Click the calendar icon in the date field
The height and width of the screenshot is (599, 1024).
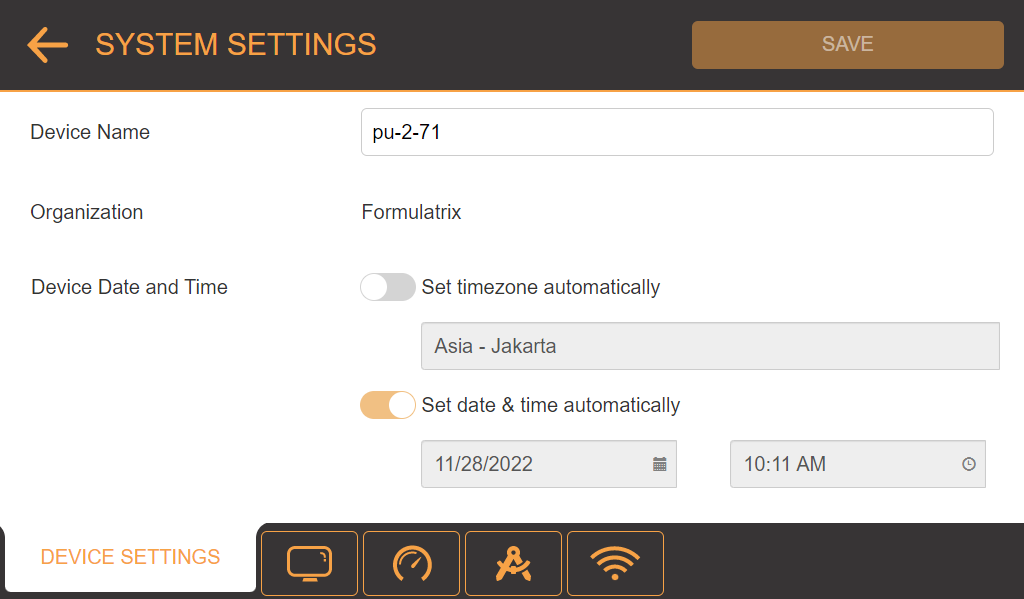coord(659,464)
